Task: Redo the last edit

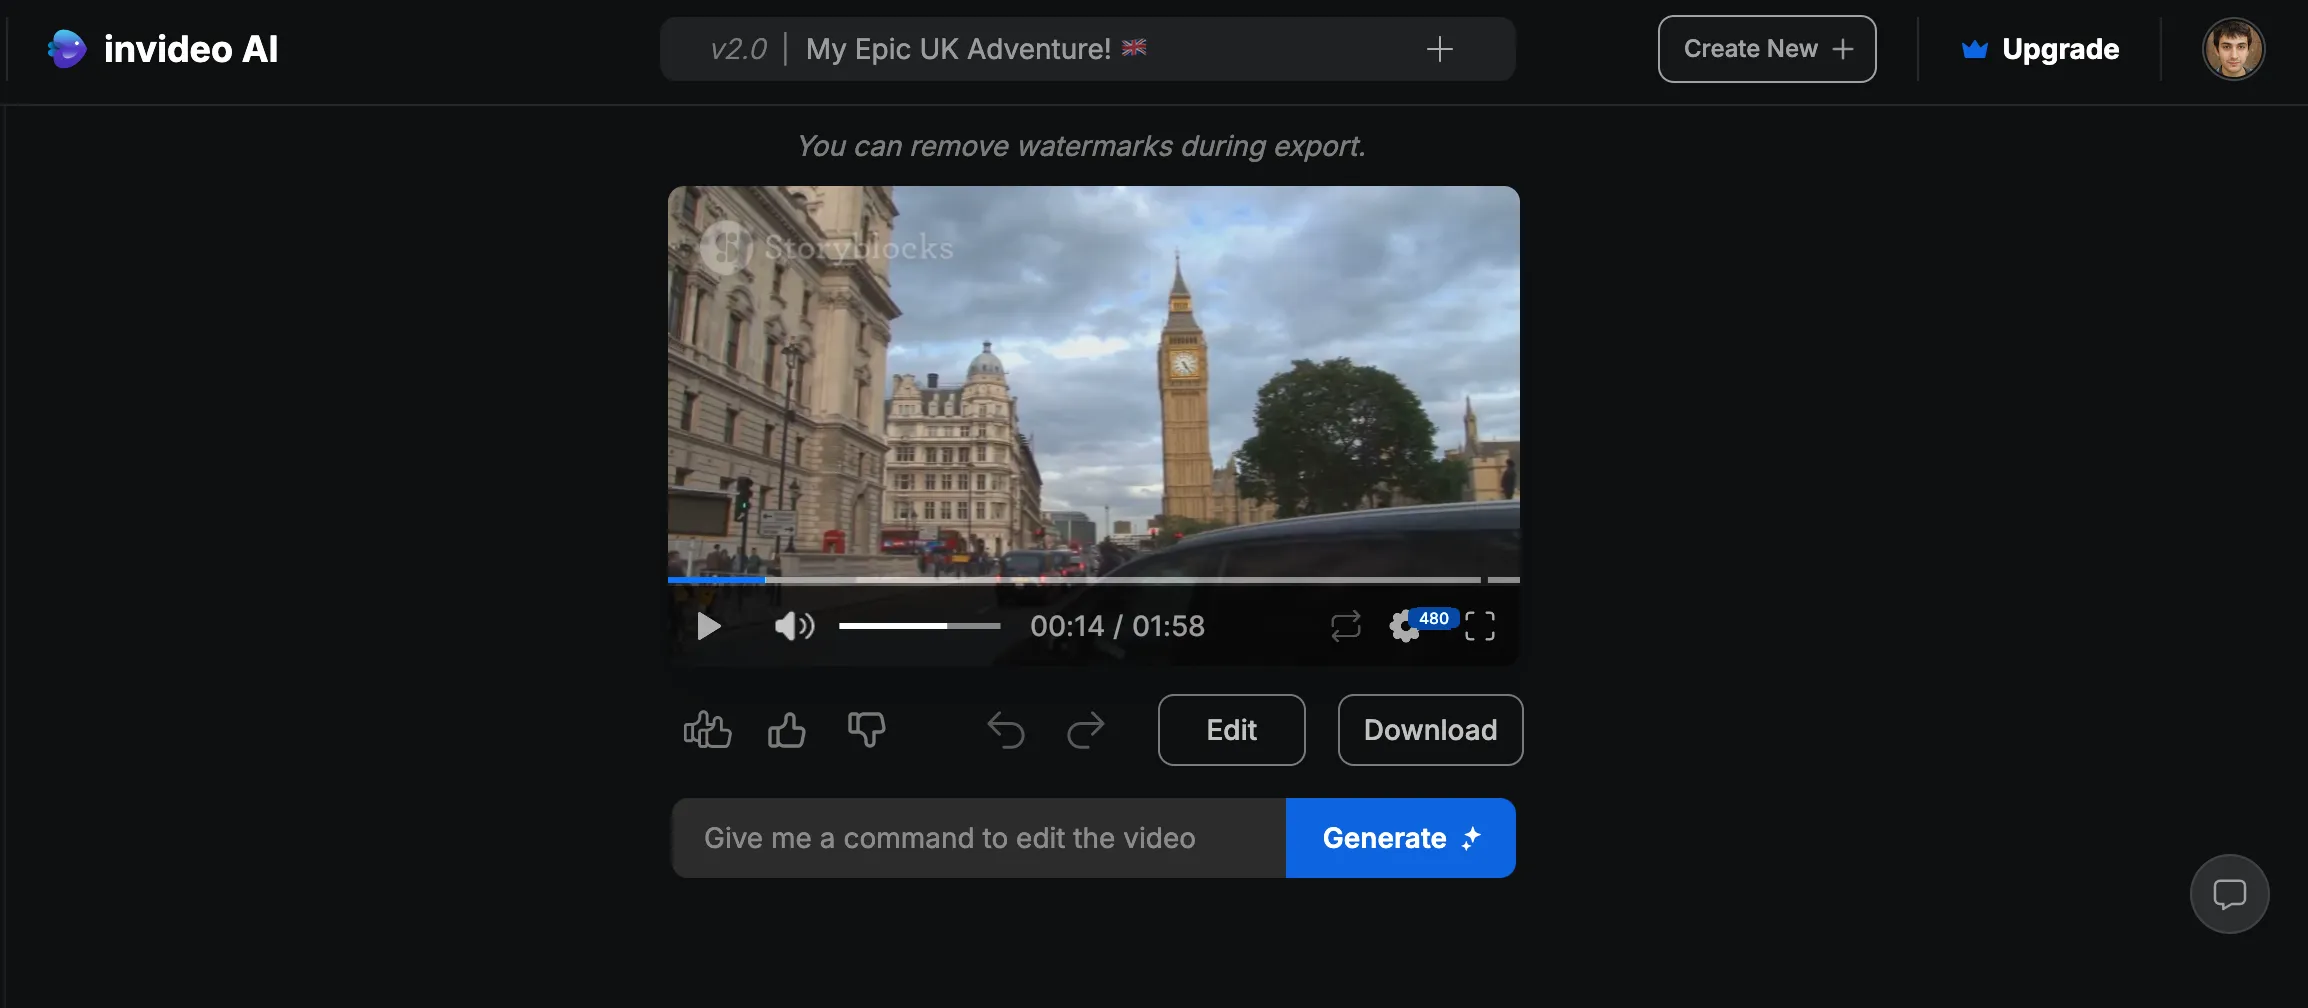Action: (1086, 730)
